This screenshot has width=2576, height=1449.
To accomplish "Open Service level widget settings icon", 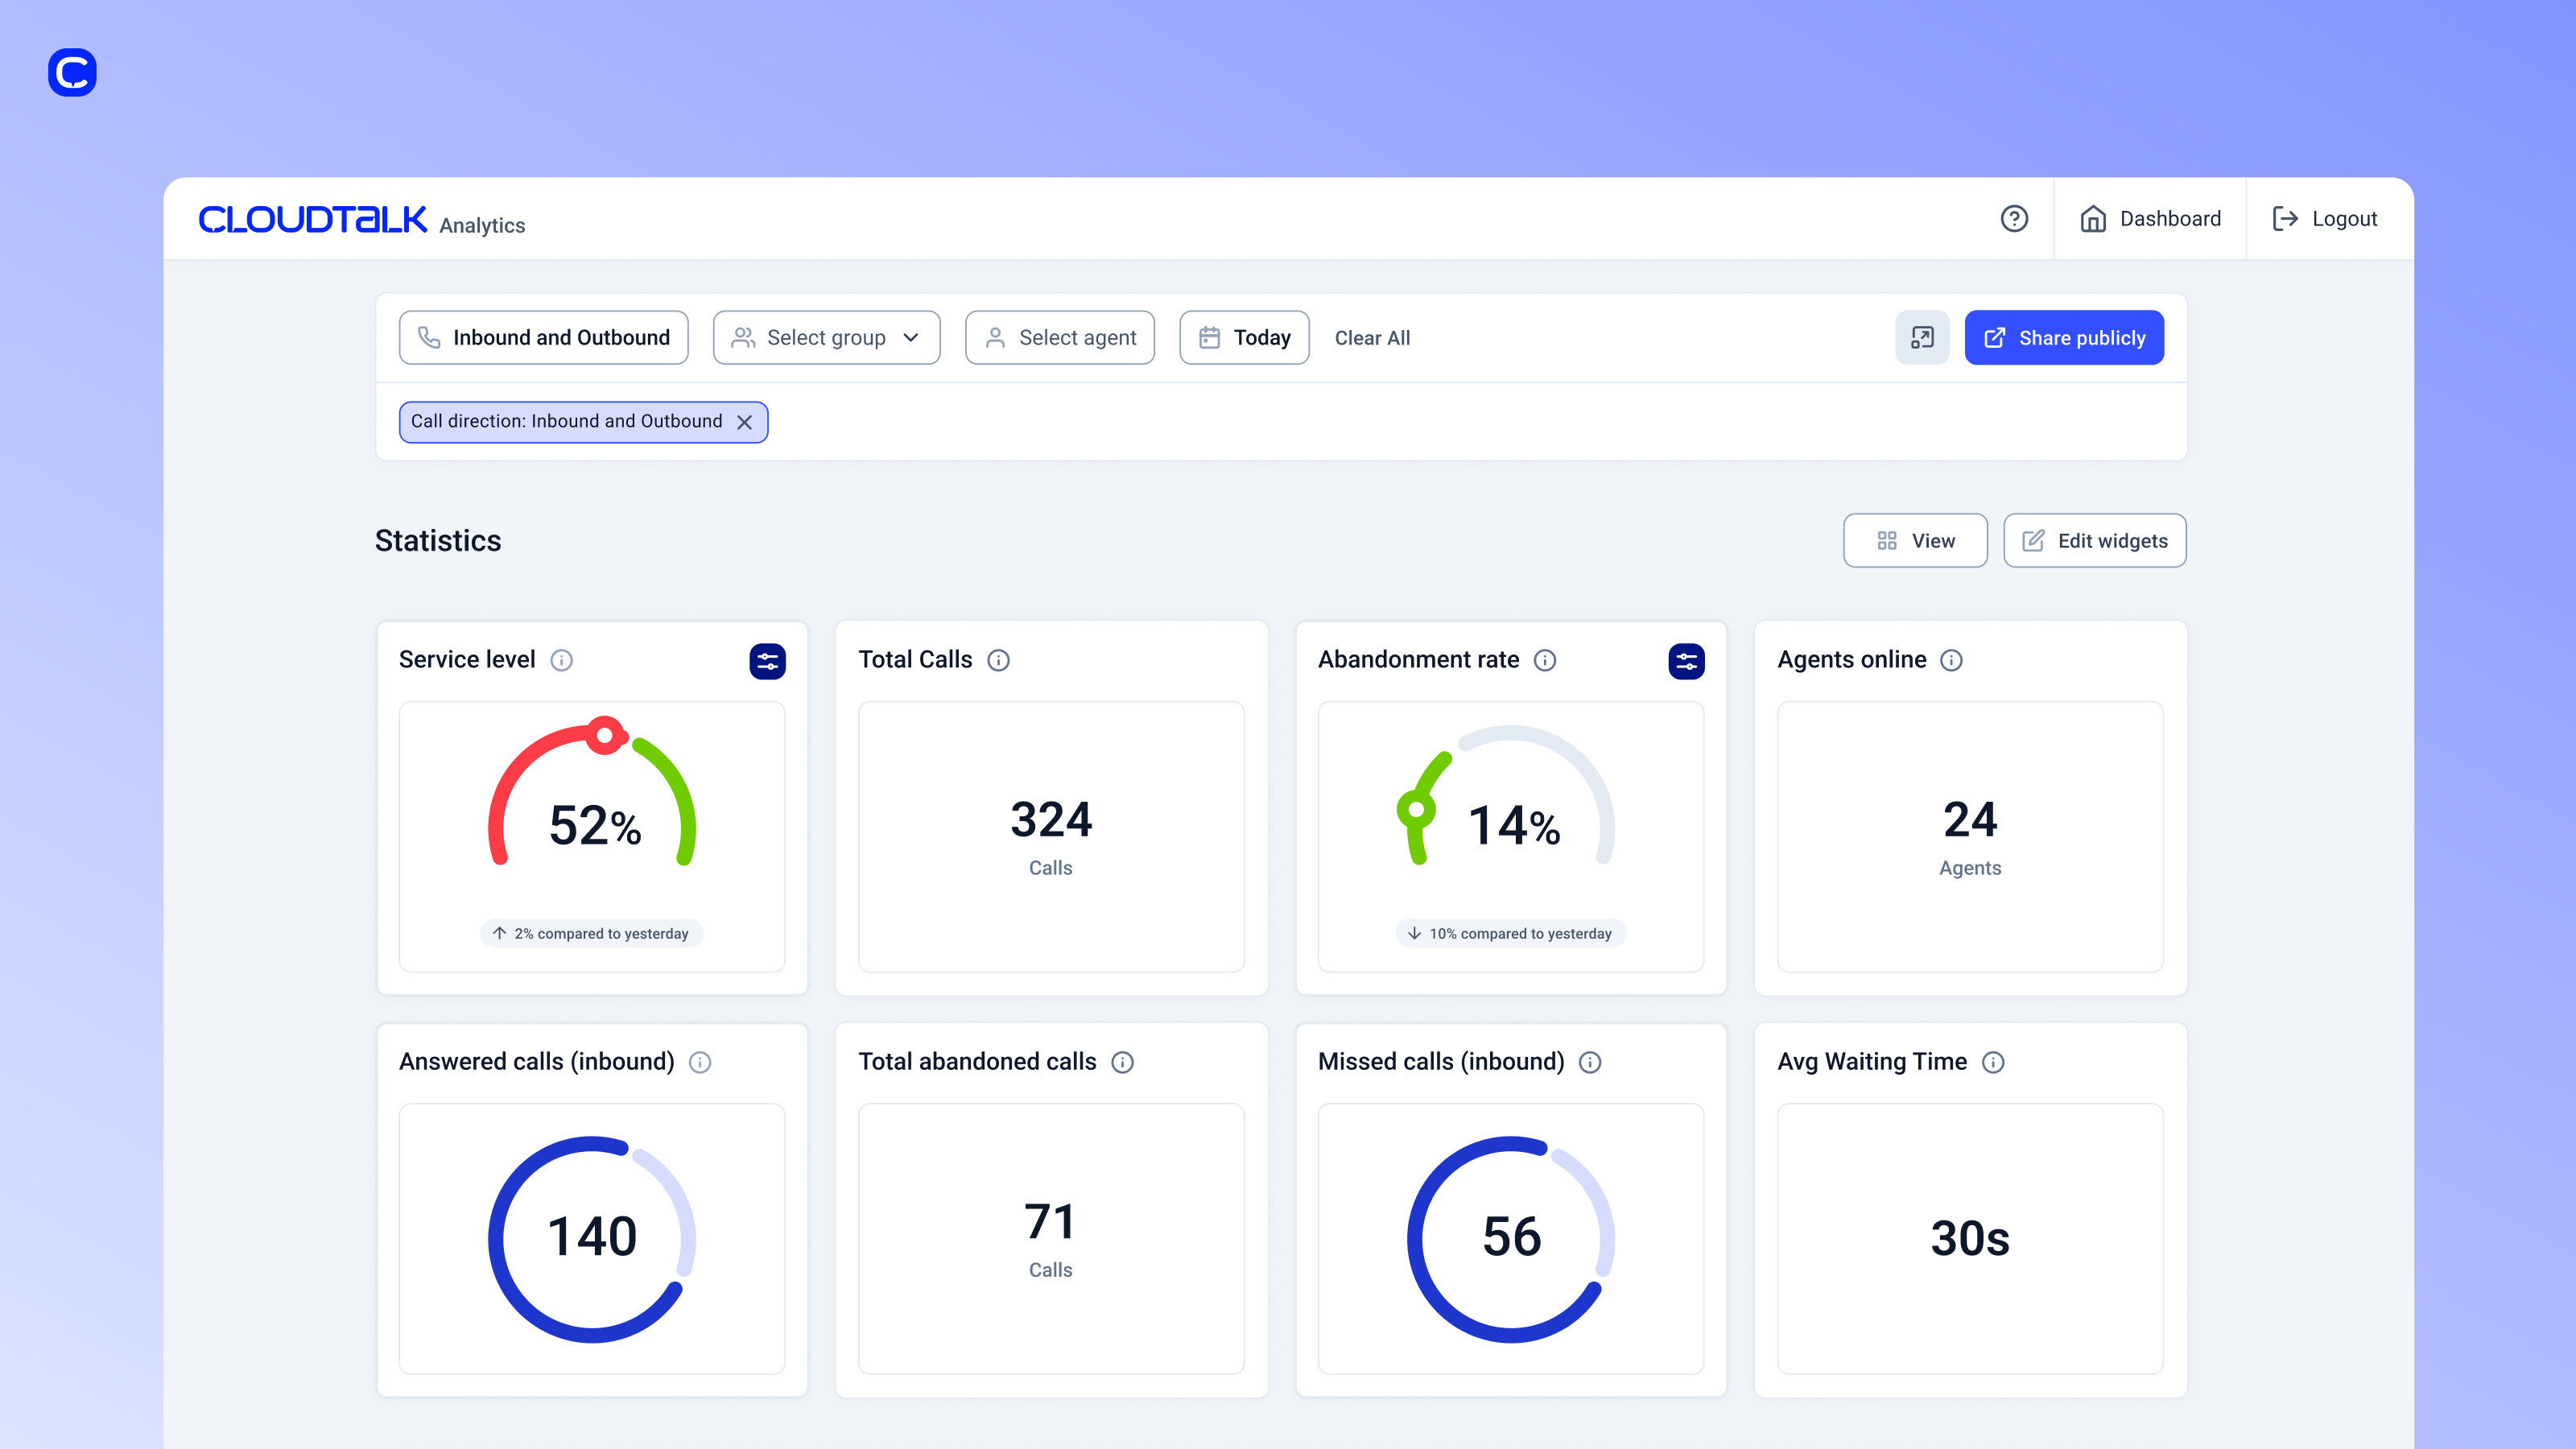I will click(x=767, y=661).
